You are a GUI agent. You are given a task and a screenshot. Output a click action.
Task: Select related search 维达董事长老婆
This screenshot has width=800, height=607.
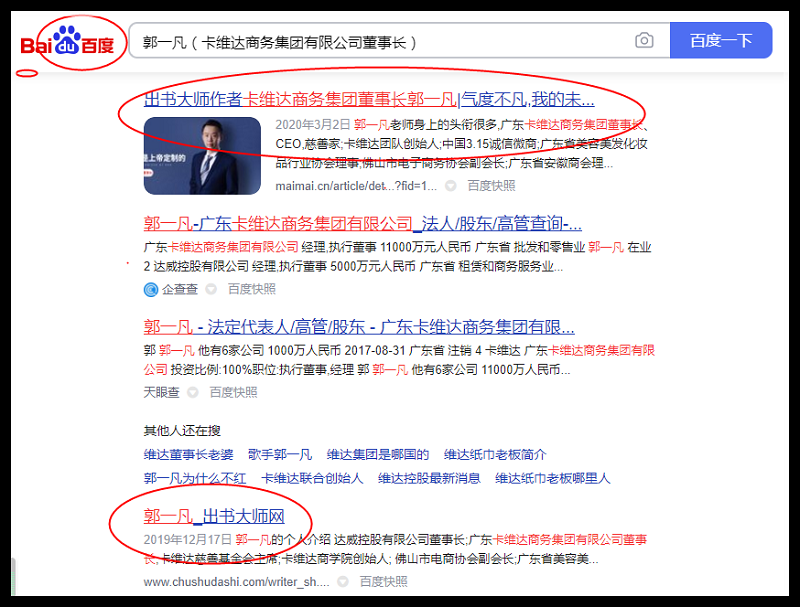pos(187,454)
